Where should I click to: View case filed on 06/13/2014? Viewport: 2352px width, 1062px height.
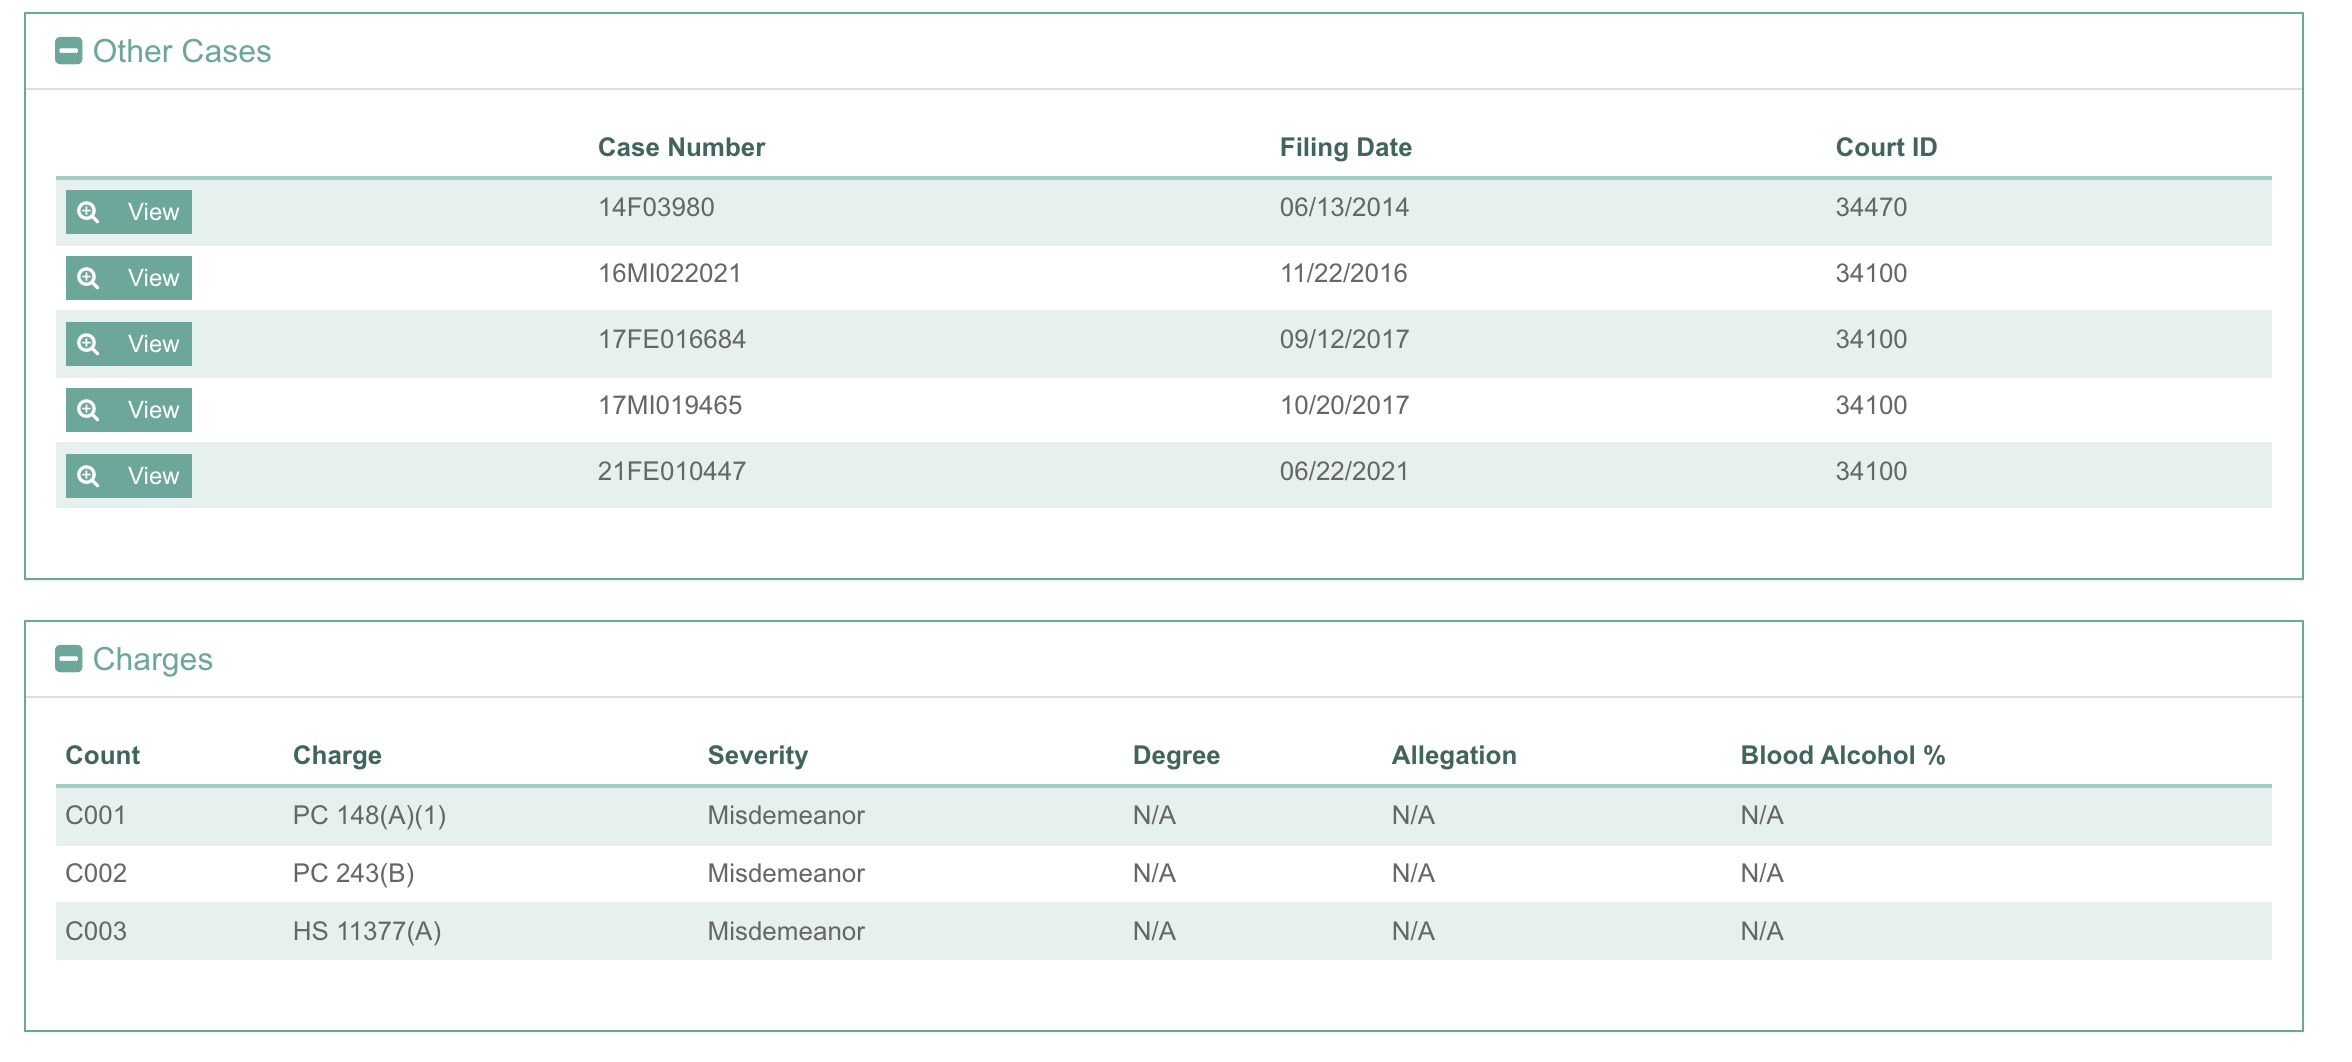(129, 212)
